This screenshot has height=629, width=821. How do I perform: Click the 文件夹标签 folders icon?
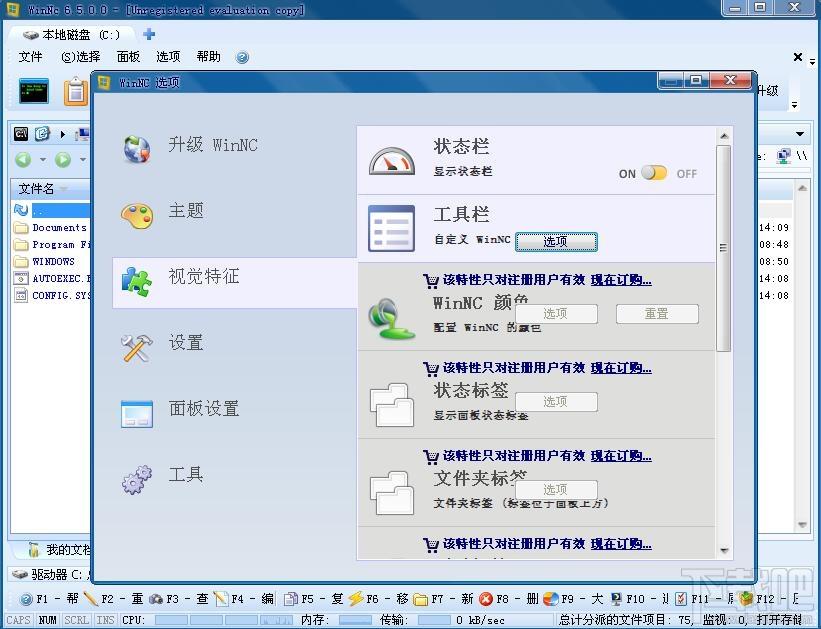(x=392, y=492)
